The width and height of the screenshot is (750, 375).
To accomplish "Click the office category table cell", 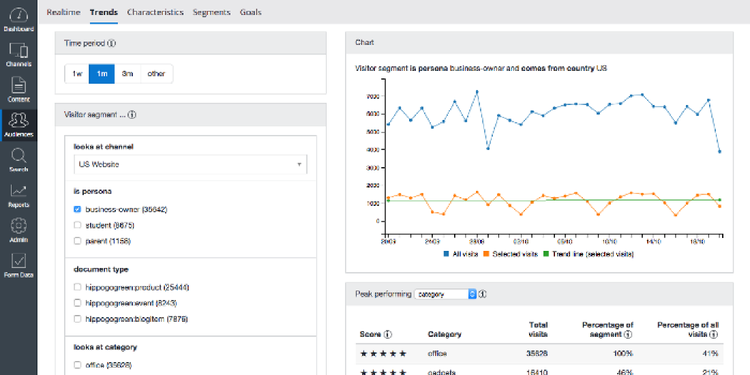I will [437, 354].
